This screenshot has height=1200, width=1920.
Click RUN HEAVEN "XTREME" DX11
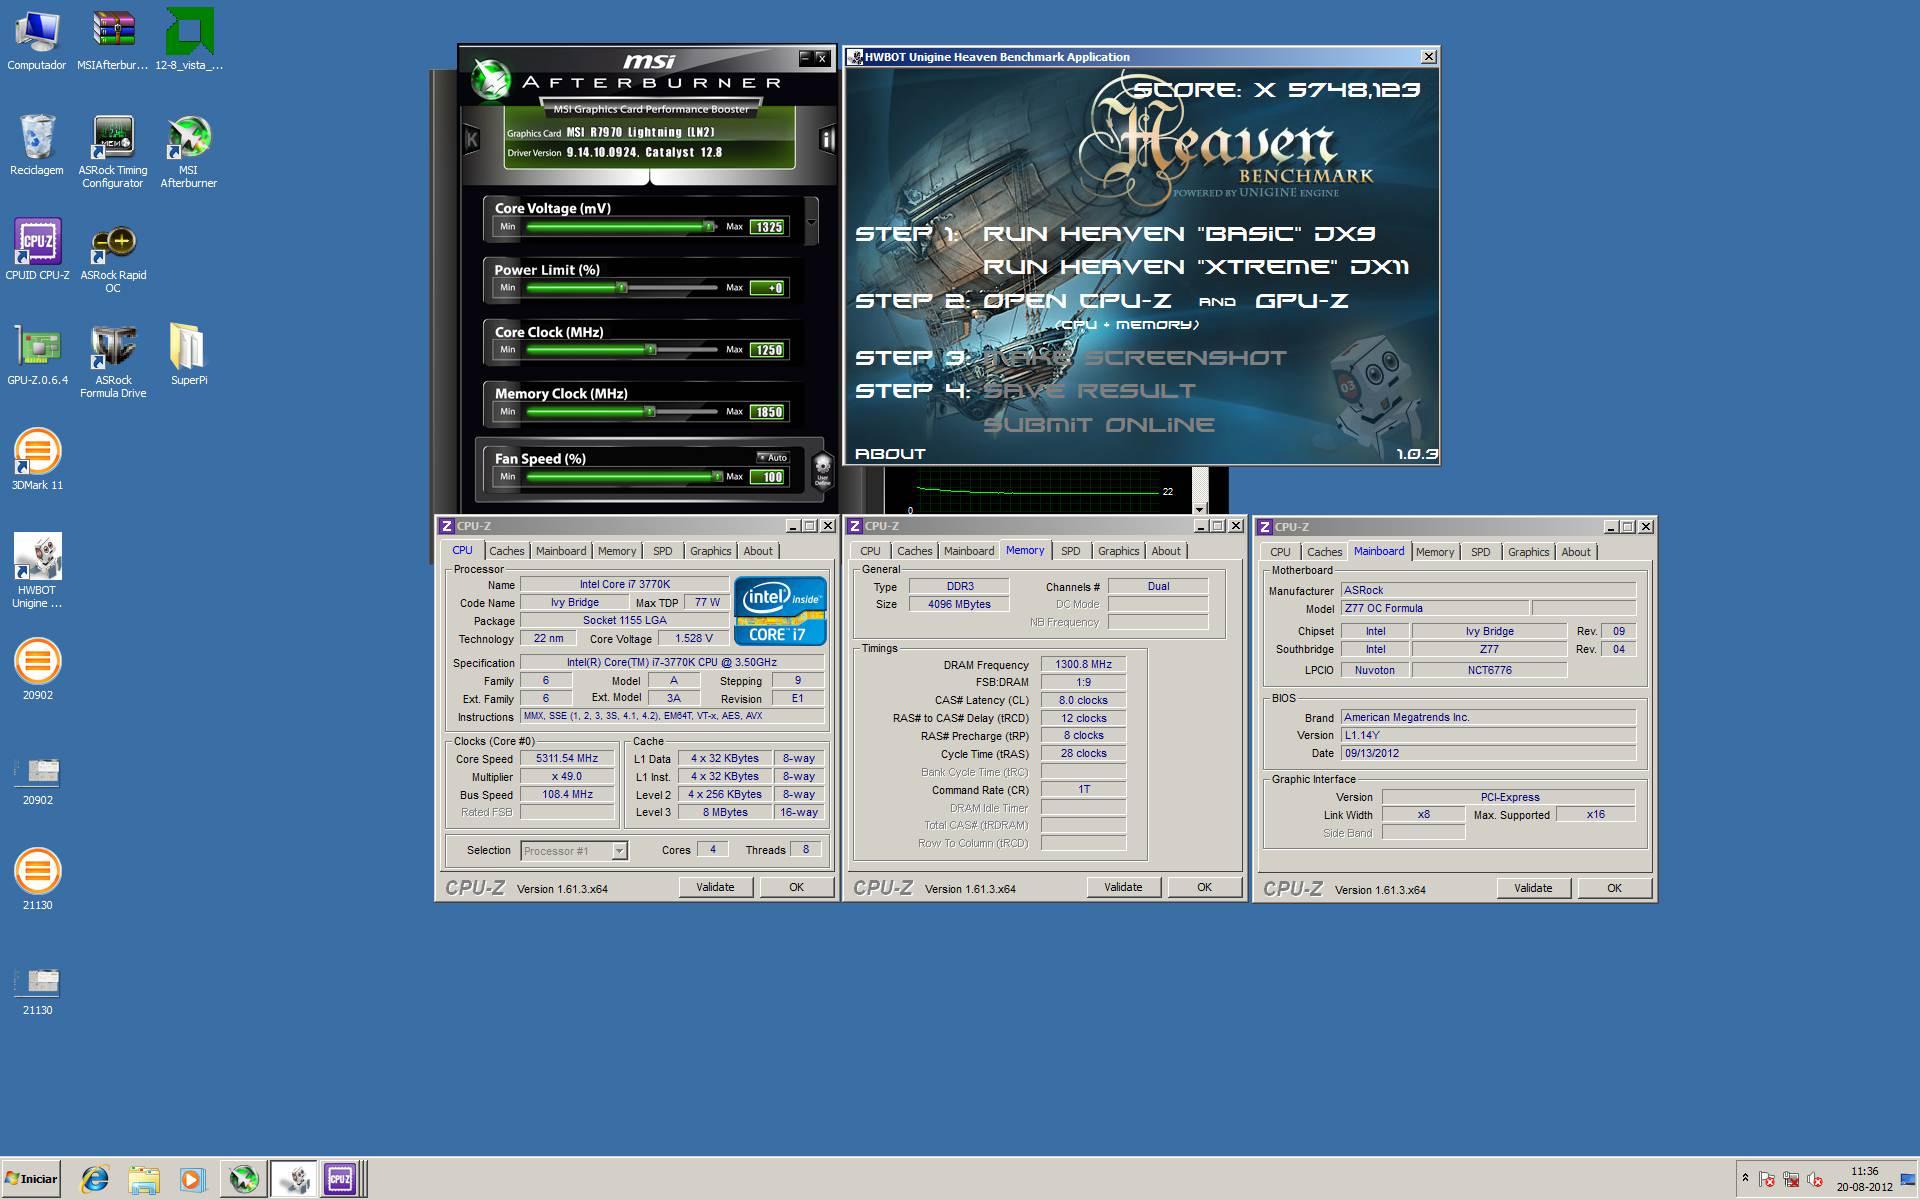(x=1196, y=267)
